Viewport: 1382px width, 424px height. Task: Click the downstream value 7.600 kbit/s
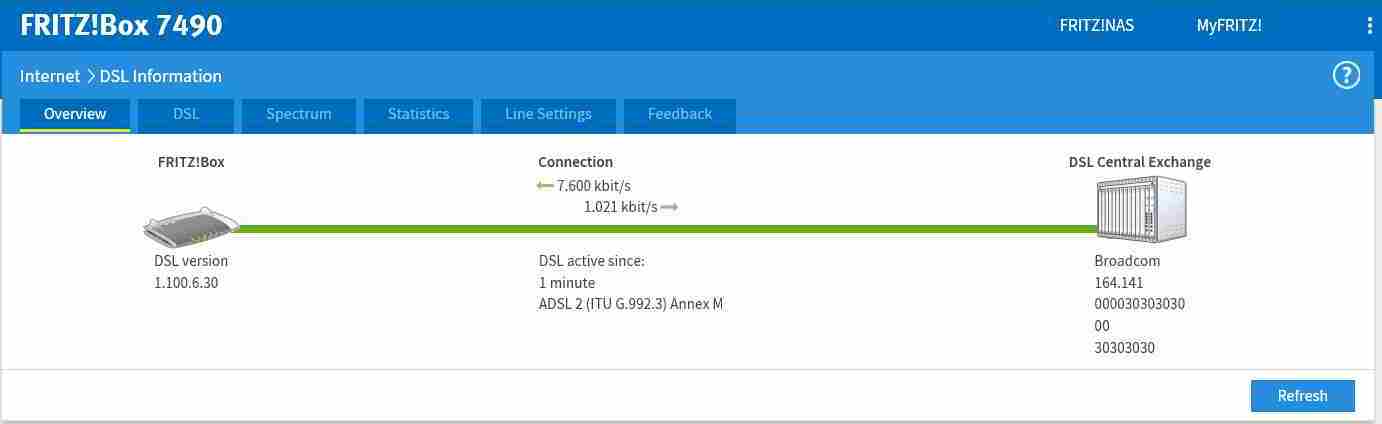[x=594, y=186]
